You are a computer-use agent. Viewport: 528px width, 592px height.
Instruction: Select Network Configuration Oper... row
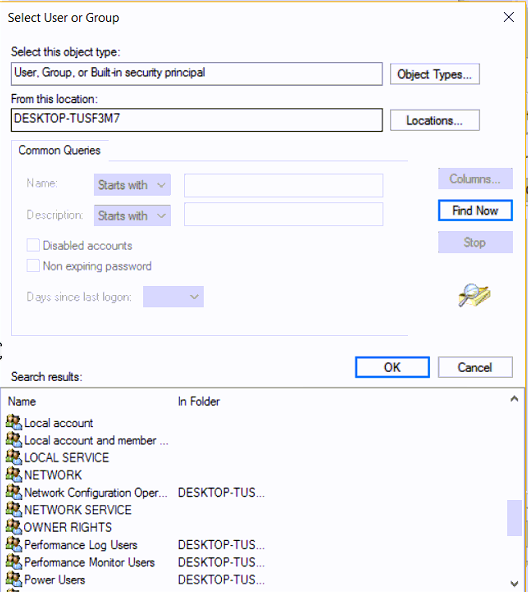[x=135, y=492]
